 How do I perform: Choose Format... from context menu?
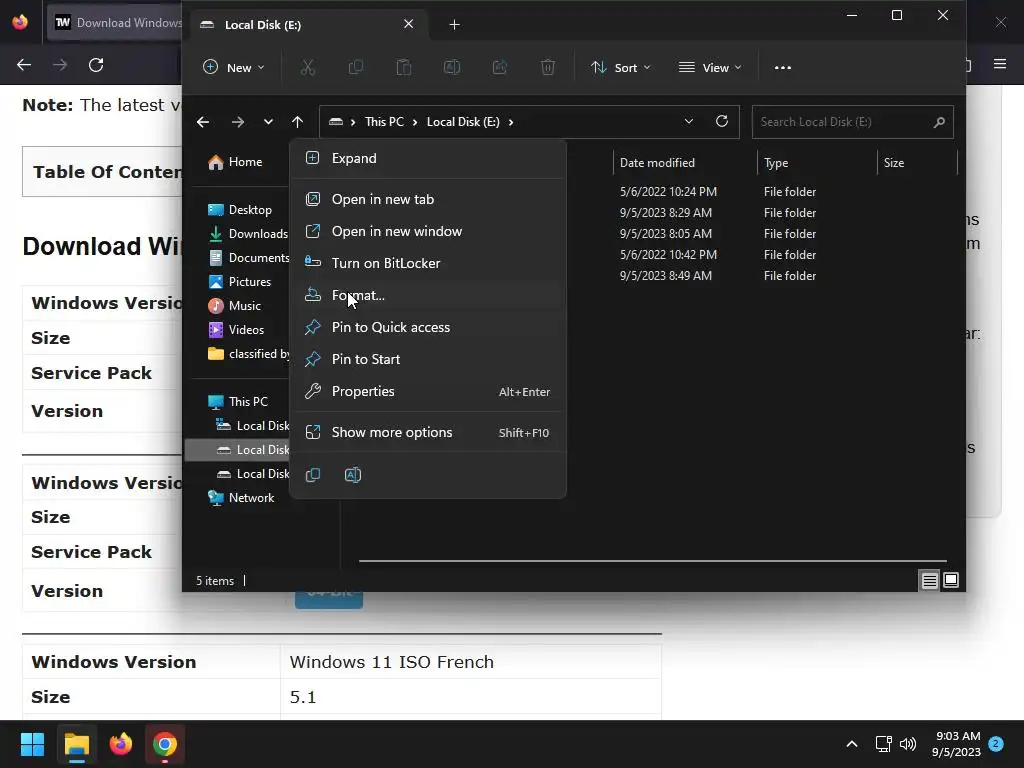(x=428, y=295)
